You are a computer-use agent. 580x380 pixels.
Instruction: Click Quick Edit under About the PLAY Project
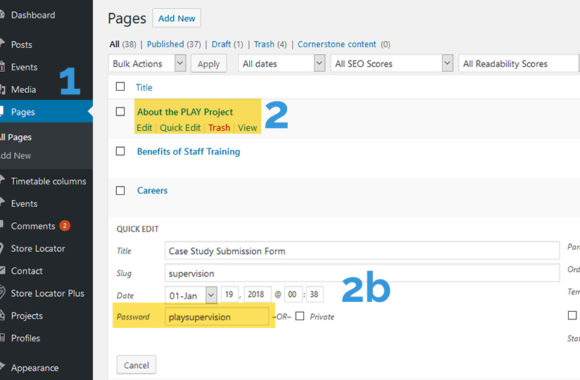180,128
